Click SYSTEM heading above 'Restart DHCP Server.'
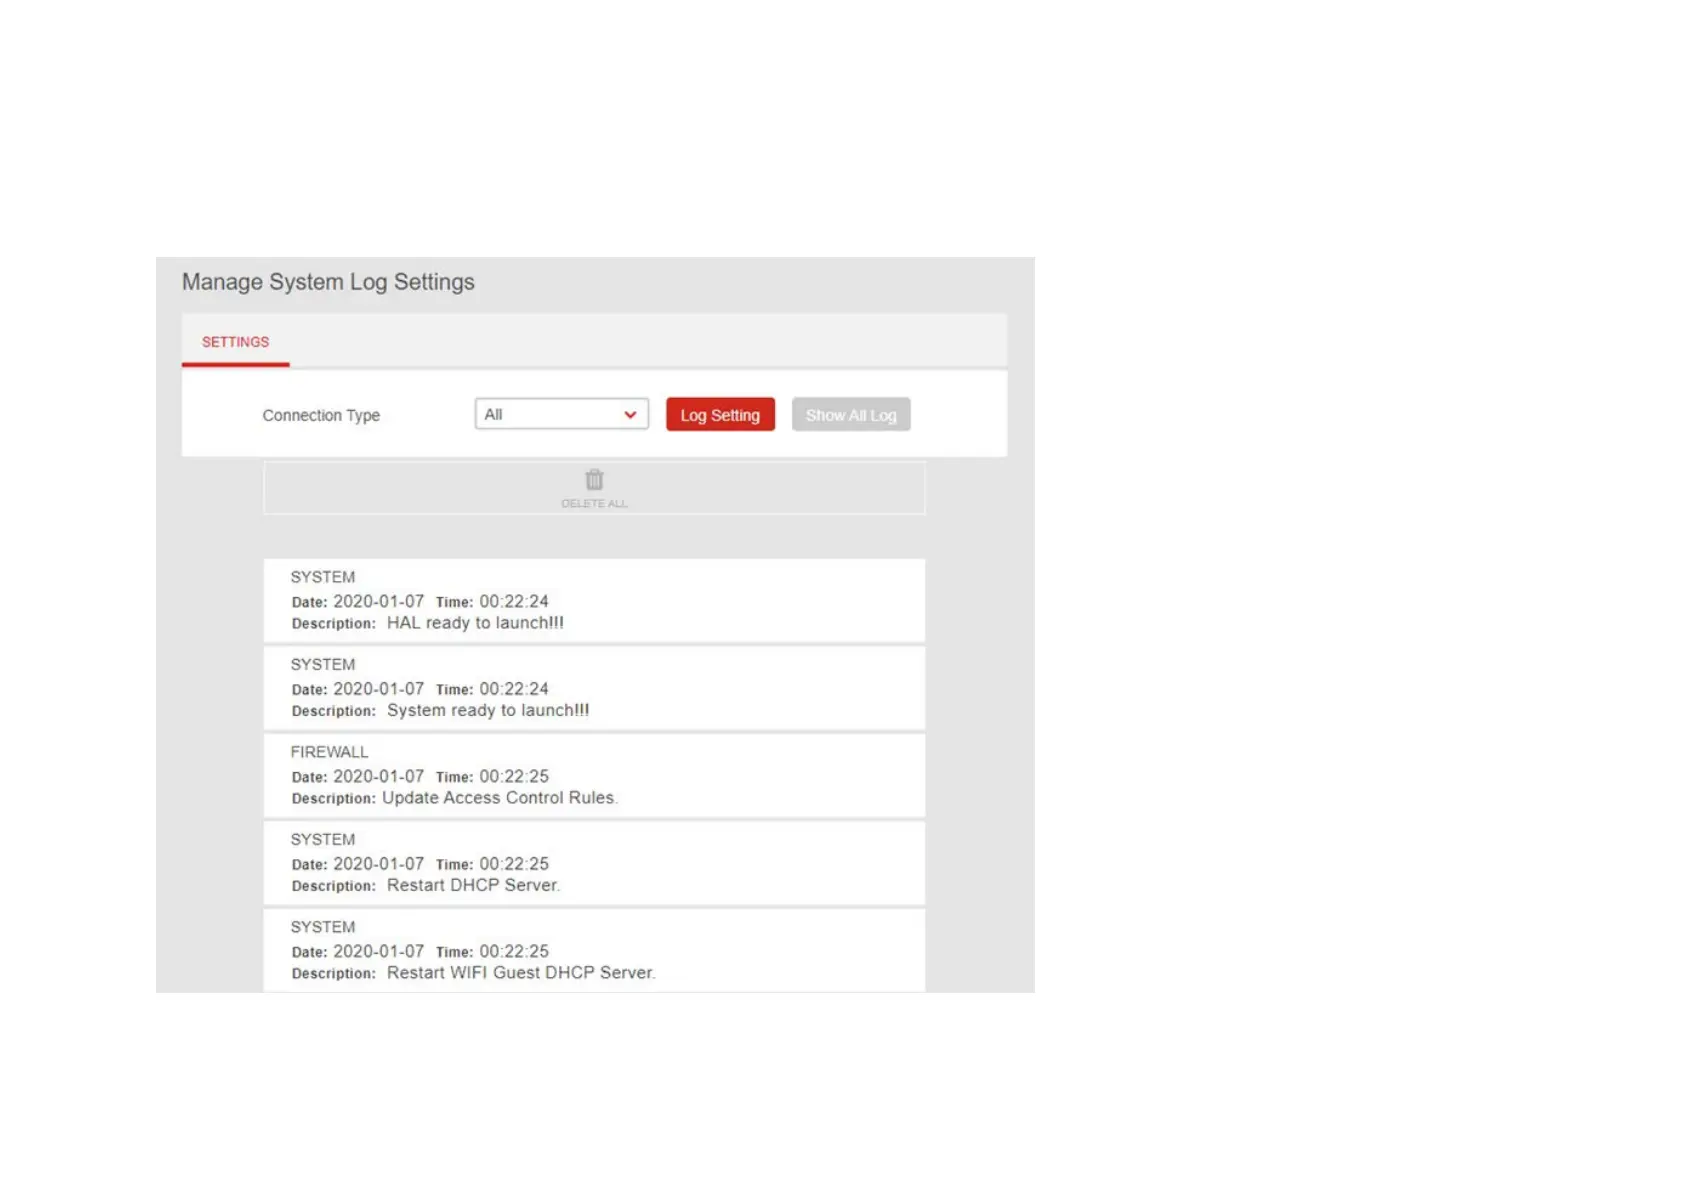The width and height of the screenshot is (1684, 1191). pyautogui.click(x=322, y=839)
